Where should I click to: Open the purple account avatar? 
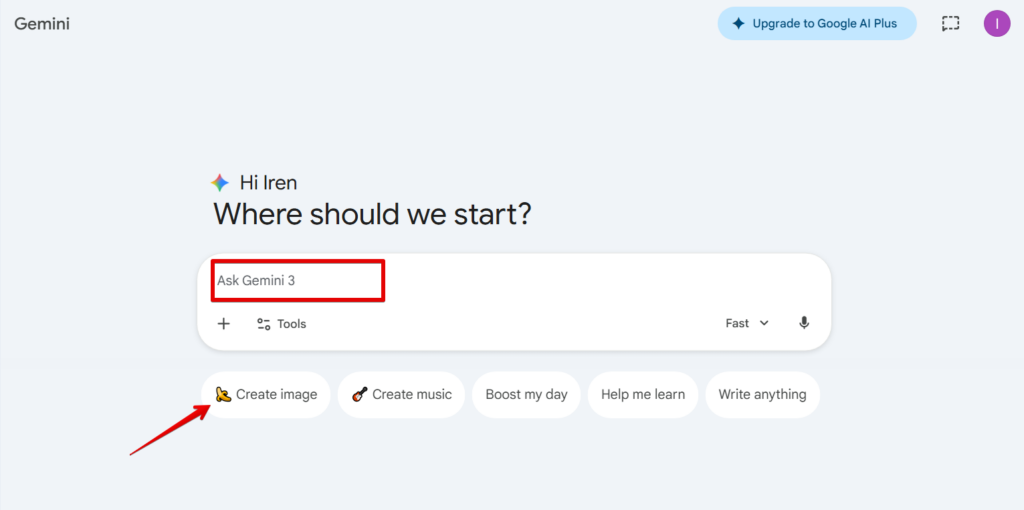(x=997, y=24)
